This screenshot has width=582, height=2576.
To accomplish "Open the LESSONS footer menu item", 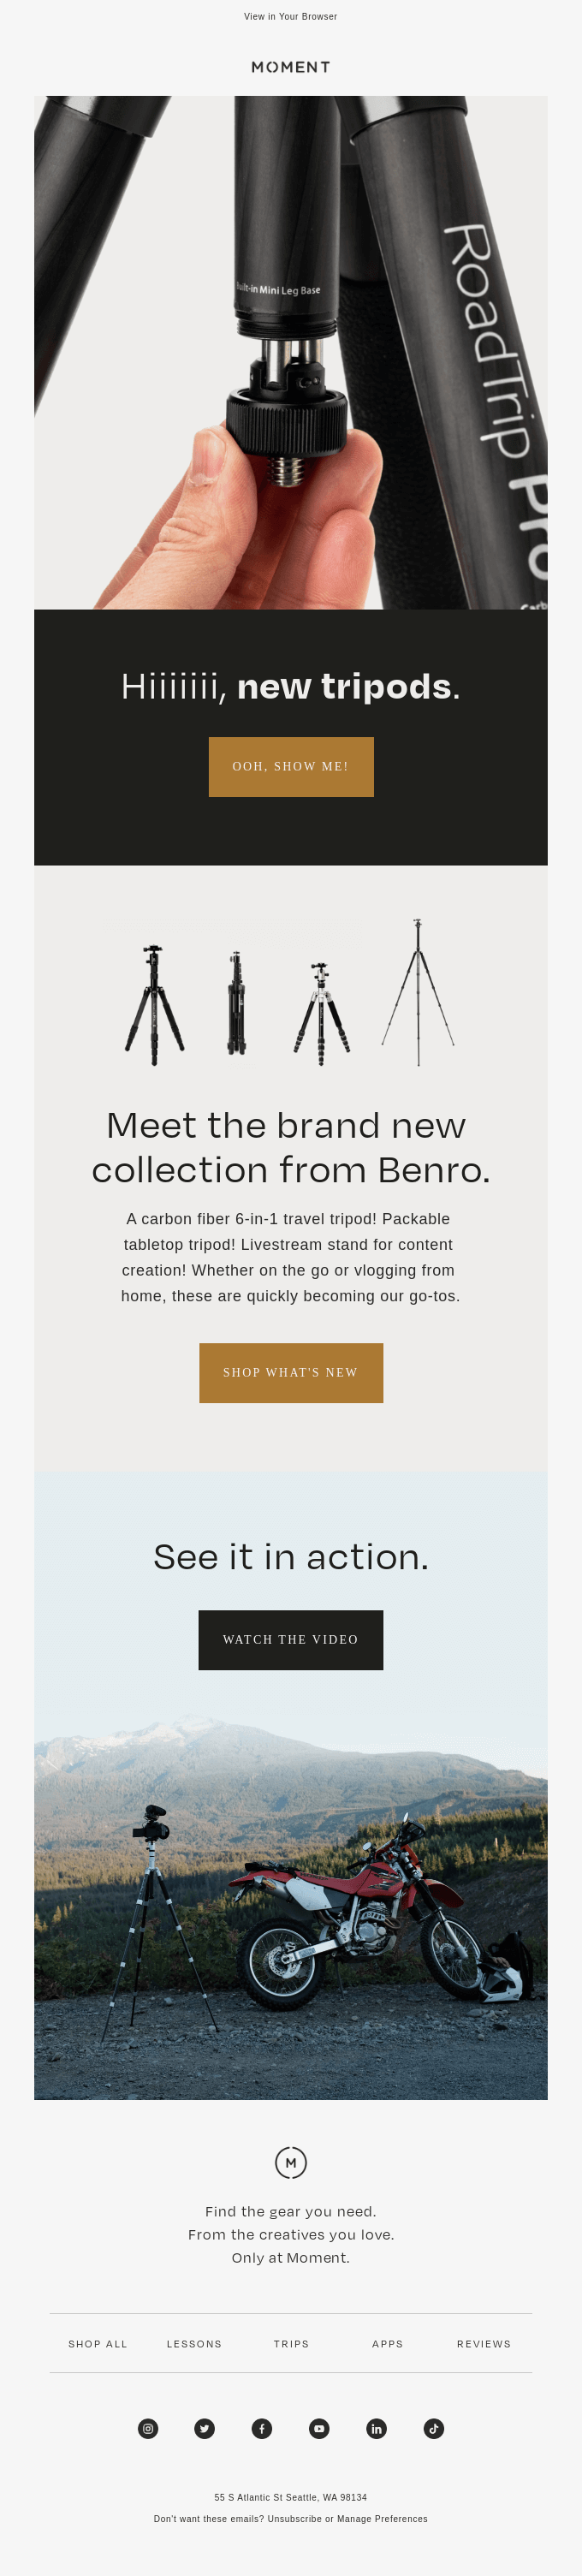I will coord(194,2343).
